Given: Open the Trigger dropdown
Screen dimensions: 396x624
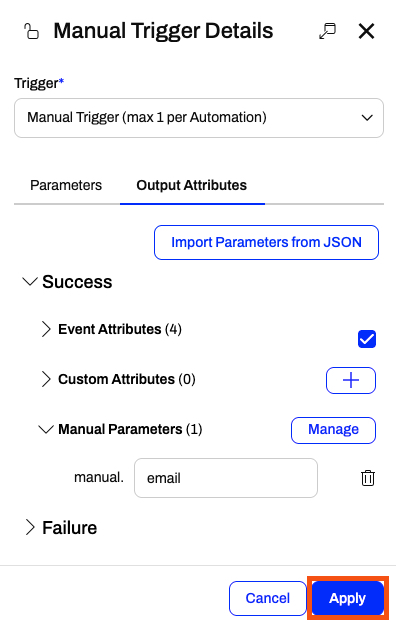Looking at the screenshot, I should (199, 118).
